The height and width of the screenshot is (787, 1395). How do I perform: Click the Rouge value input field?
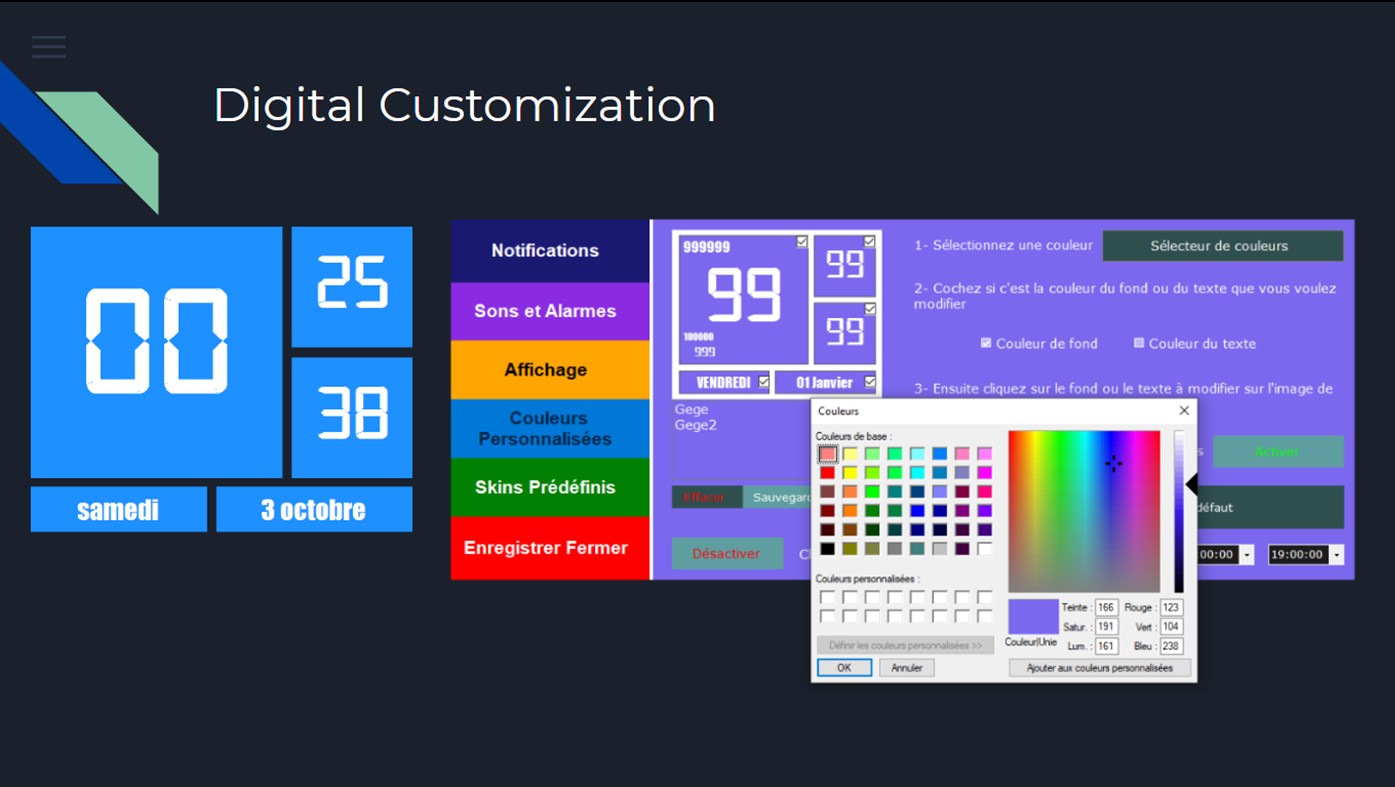[x=1169, y=607]
